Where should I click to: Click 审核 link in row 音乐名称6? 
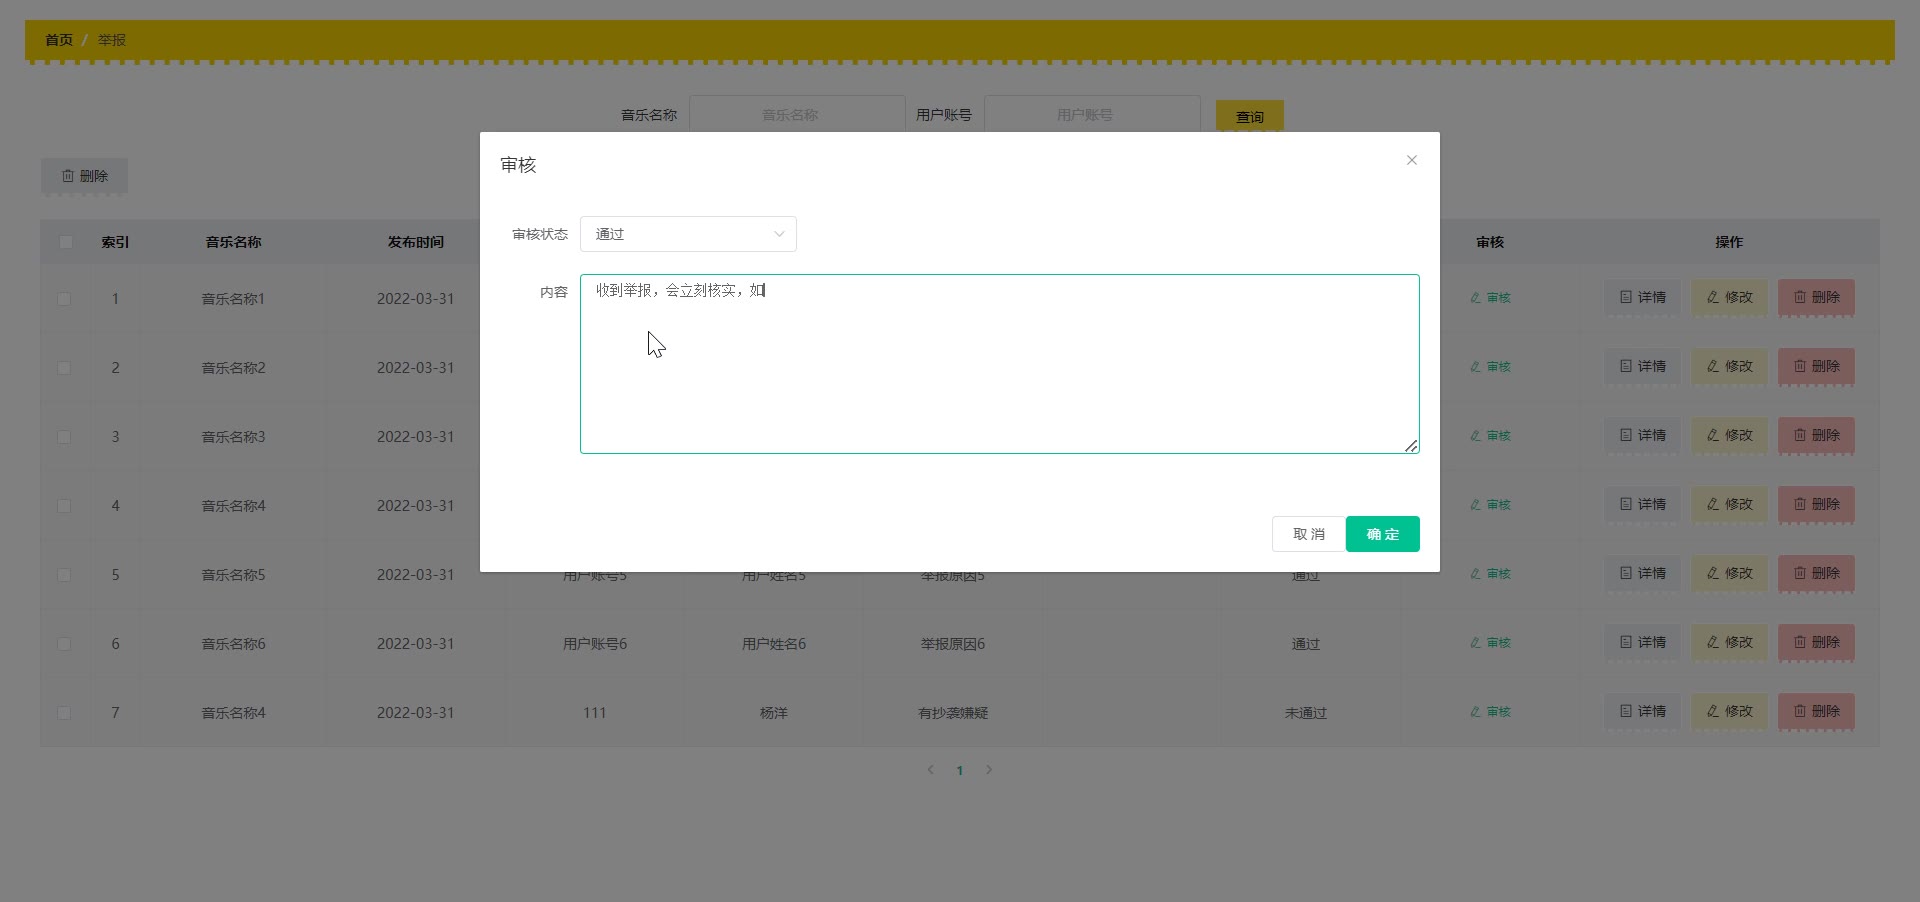tap(1490, 643)
